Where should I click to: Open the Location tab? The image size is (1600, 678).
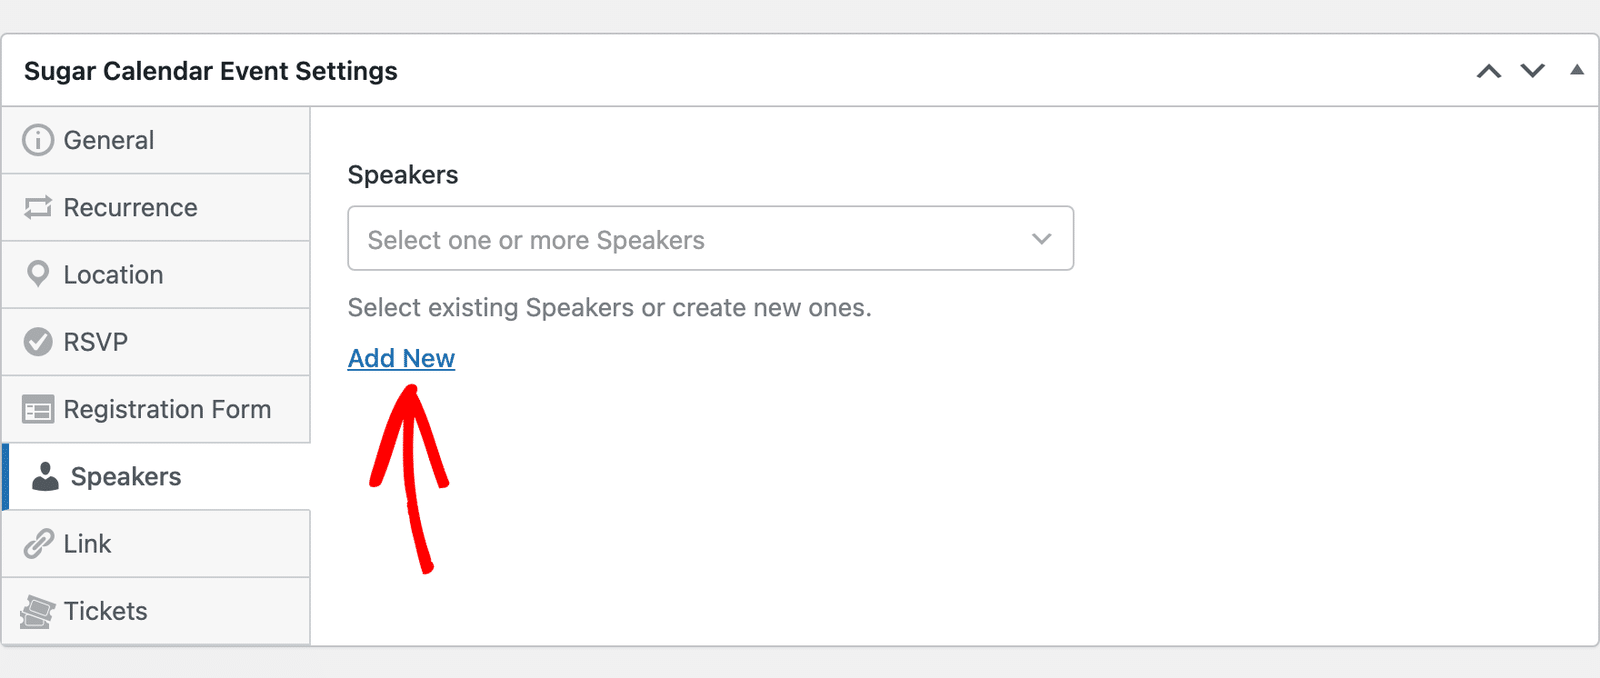click(x=156, y=274)
